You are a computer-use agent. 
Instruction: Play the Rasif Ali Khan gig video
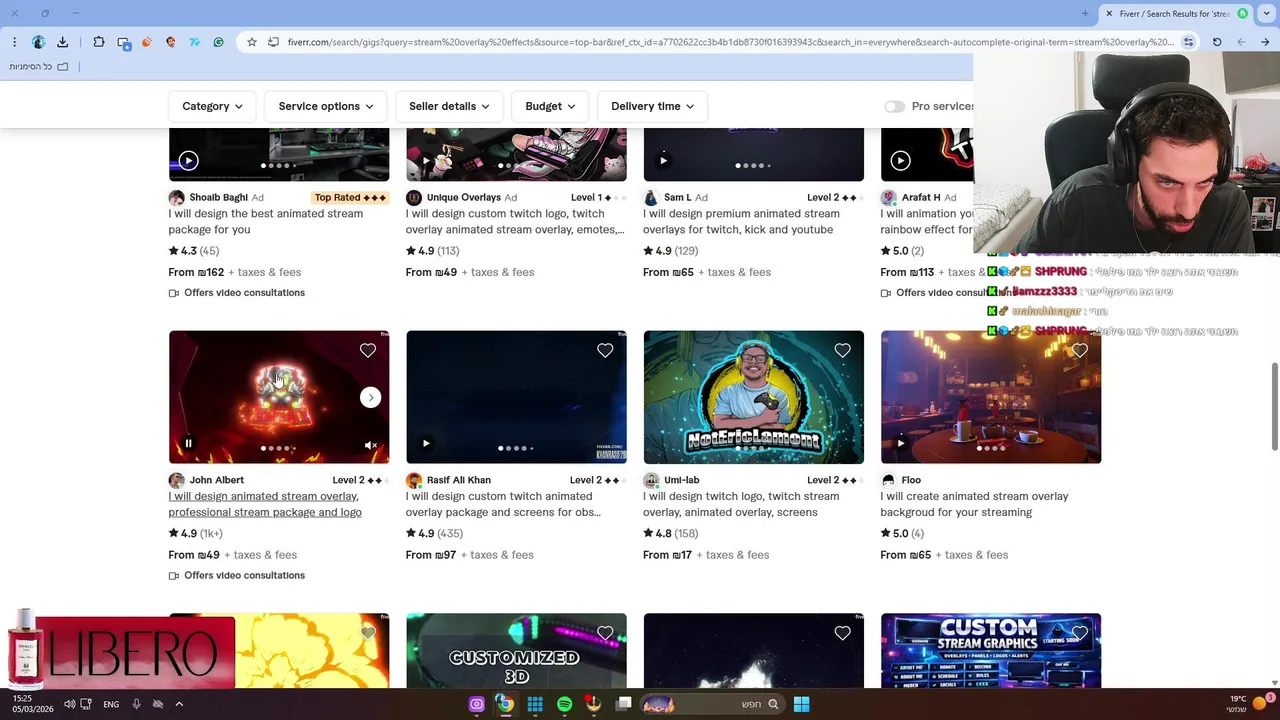pyautogui.click(x=426, y=443)
